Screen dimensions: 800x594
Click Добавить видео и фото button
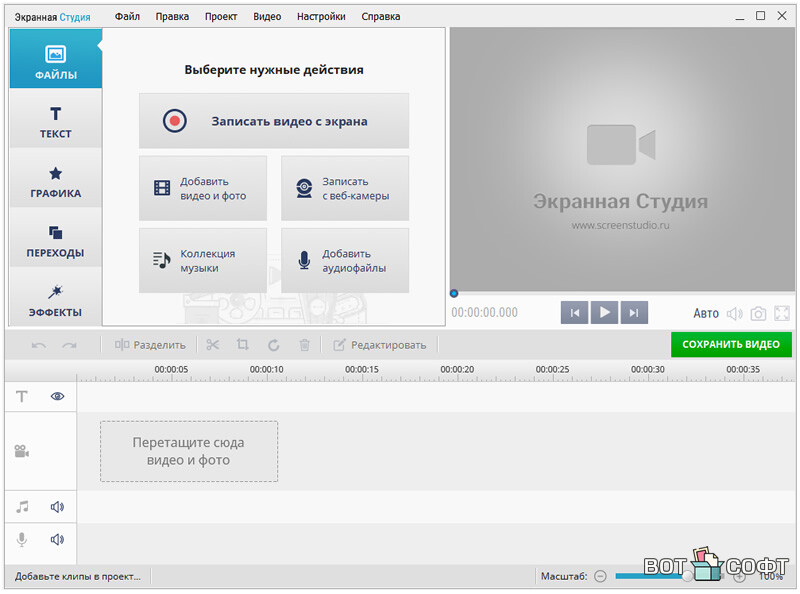[203, 188]
